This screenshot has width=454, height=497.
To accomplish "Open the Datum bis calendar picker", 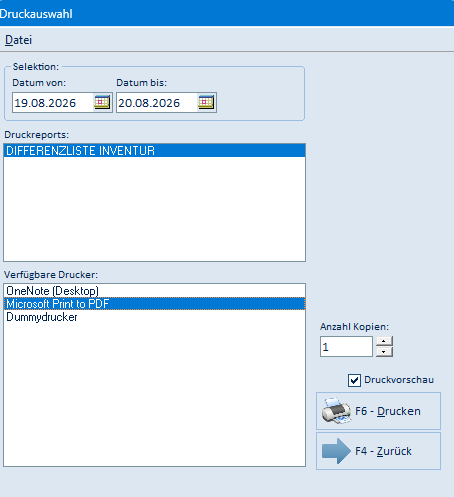I will tap(206, 102).
